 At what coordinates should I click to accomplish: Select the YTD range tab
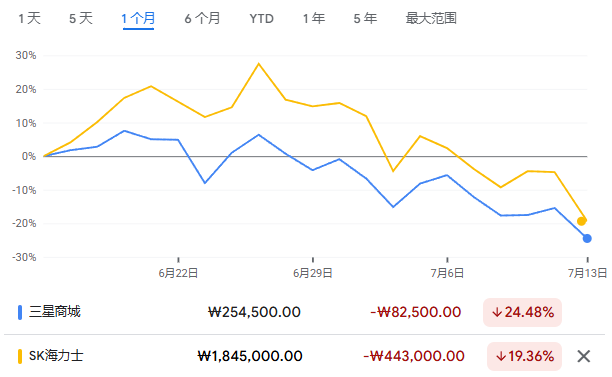pos(262,18)
